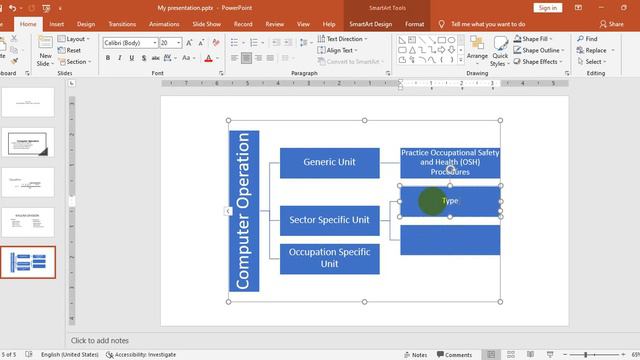Toggle Justify text alignment
Viewport: 640px width, 360px height.
270,58
